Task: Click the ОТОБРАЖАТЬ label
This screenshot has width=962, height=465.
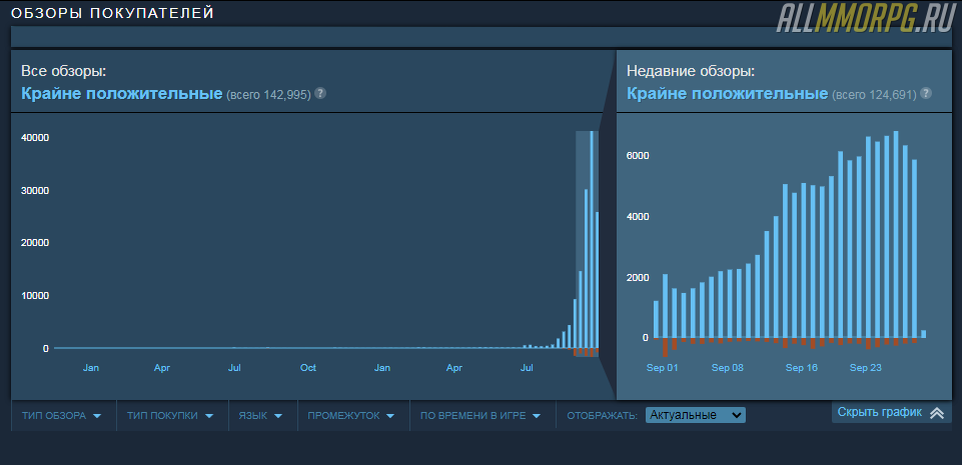Action: pos(602,416)
